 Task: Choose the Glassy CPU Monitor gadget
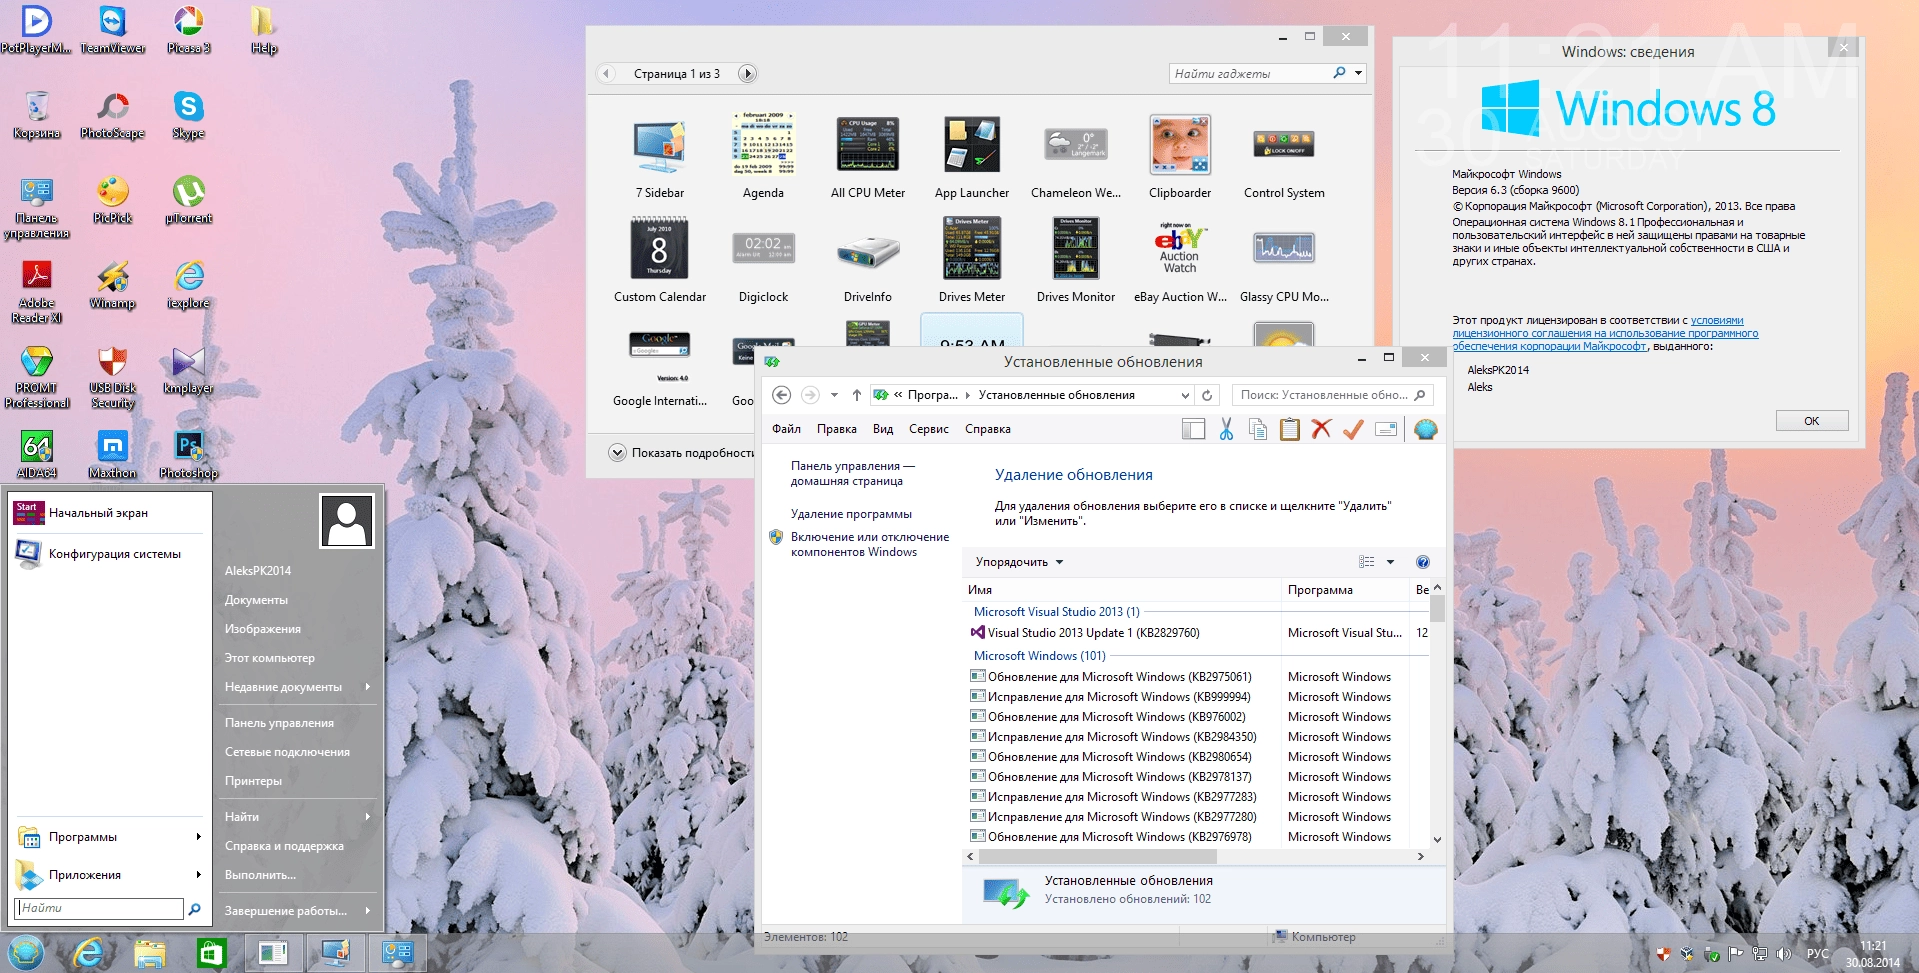(1284, 261)
